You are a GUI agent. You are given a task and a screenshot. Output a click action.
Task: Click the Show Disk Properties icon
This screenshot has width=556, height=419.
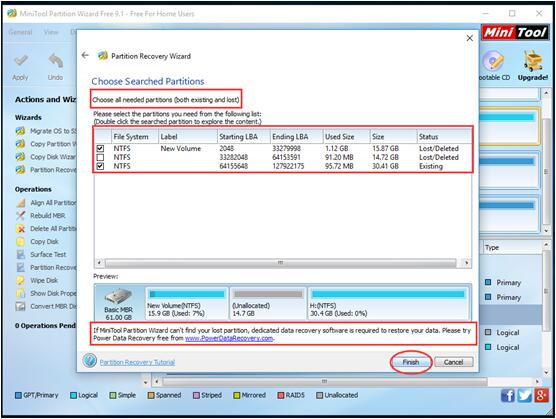[x=21, y=293]
